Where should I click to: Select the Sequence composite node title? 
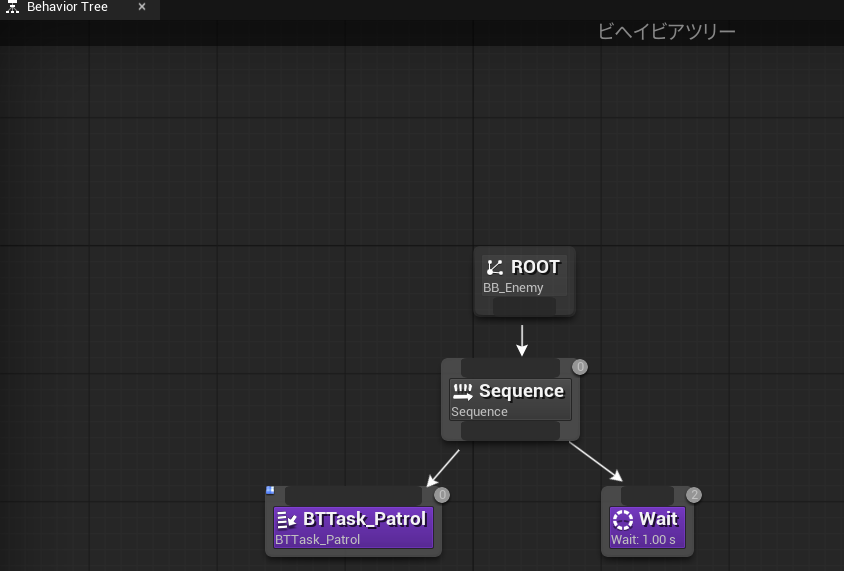521,391
